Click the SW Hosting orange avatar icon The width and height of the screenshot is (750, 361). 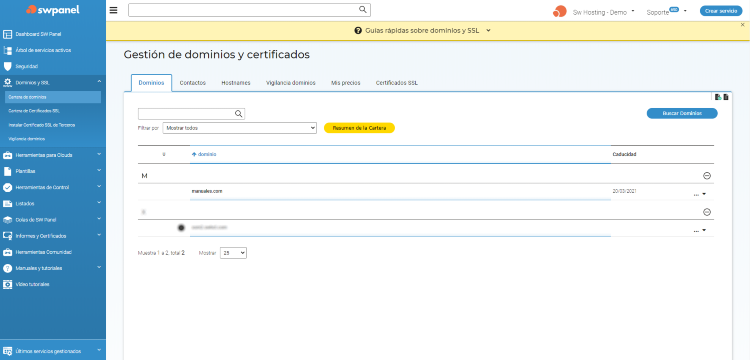click(560, 11)
